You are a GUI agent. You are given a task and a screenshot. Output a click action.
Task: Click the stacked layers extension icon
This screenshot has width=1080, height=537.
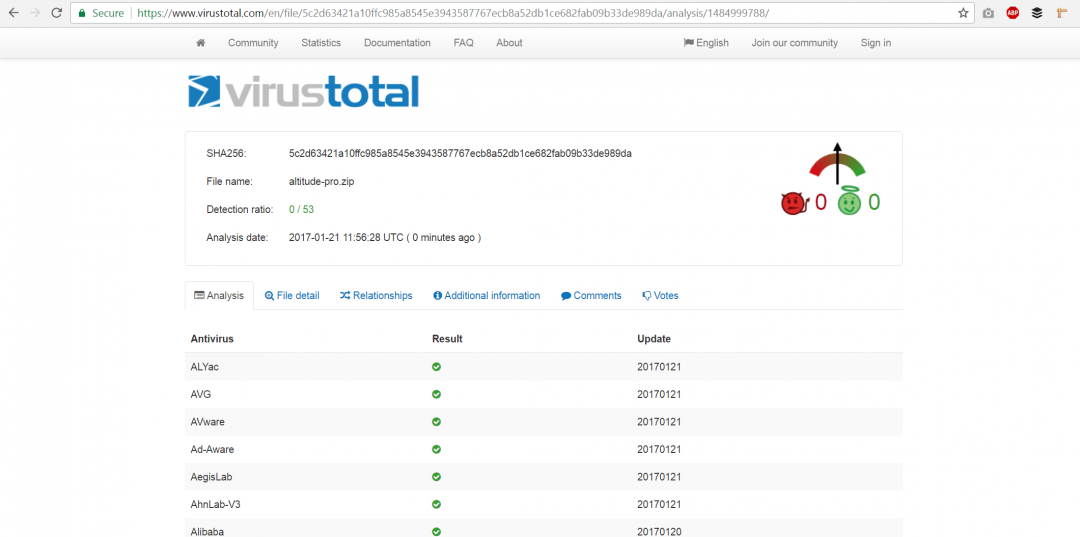point(1037,13)
